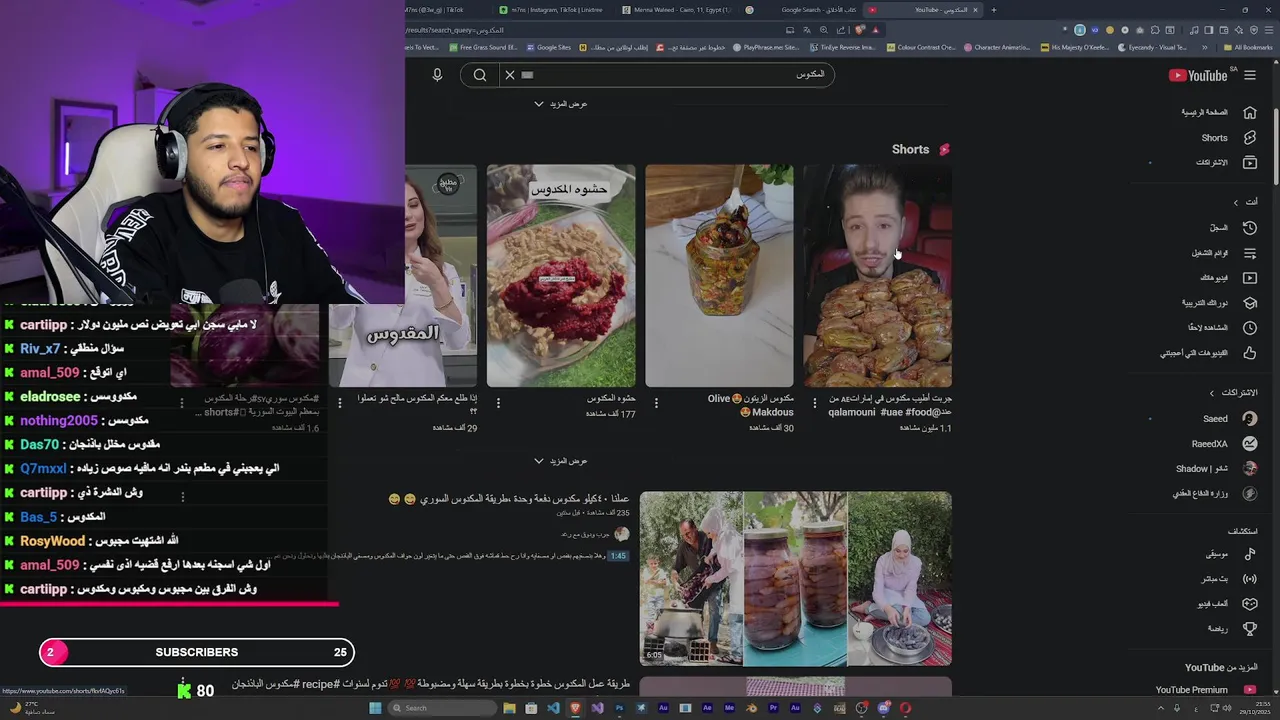The width and height of the screenshot is (1280, 720).
Task: Open Free Grass Sound Ef... bookmark
Action: (x=482, y=47)
